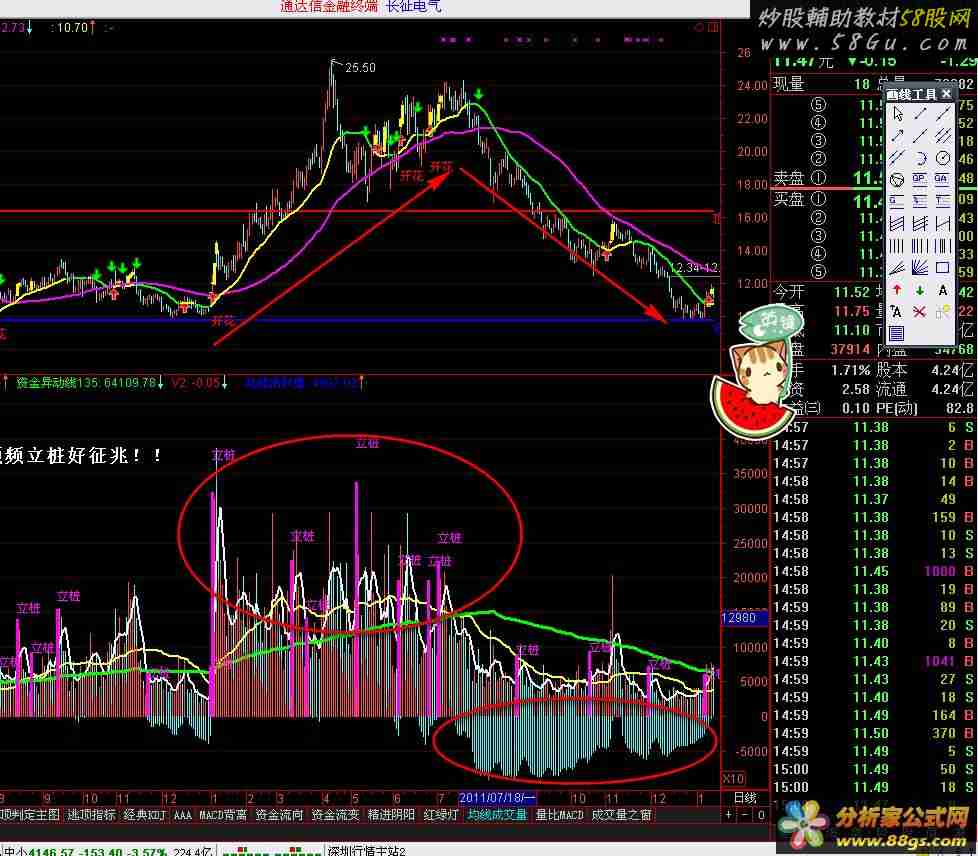Select the arc drawing tool

[920, 158]
